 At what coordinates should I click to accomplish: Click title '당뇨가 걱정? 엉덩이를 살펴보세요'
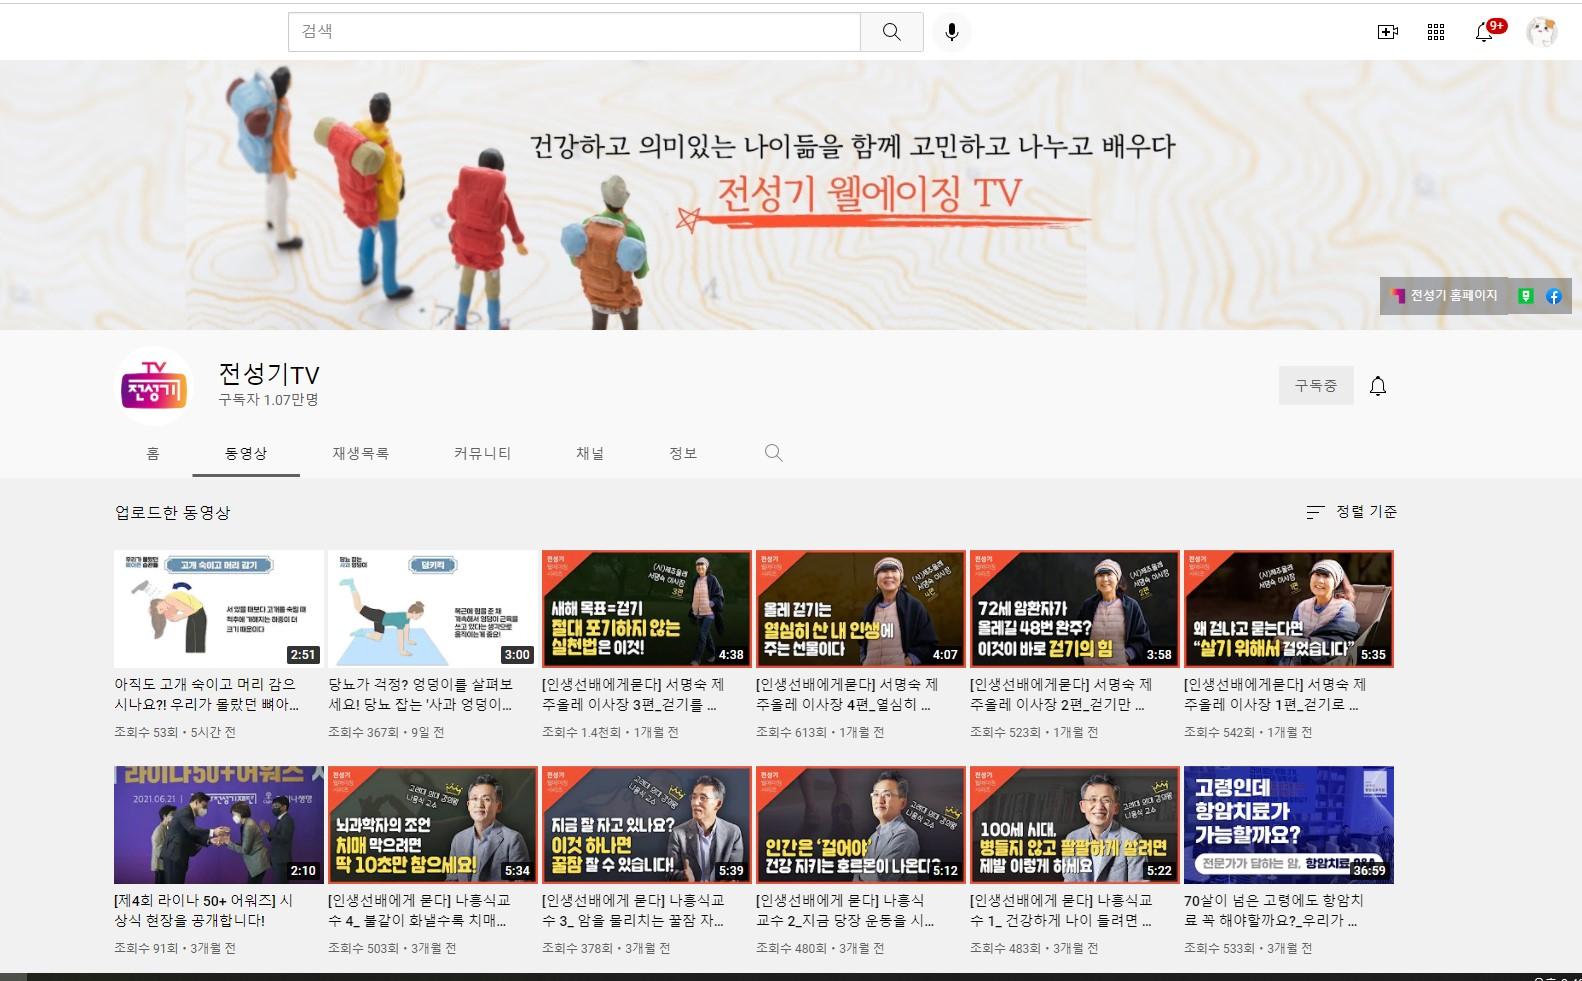pos(421,694)
